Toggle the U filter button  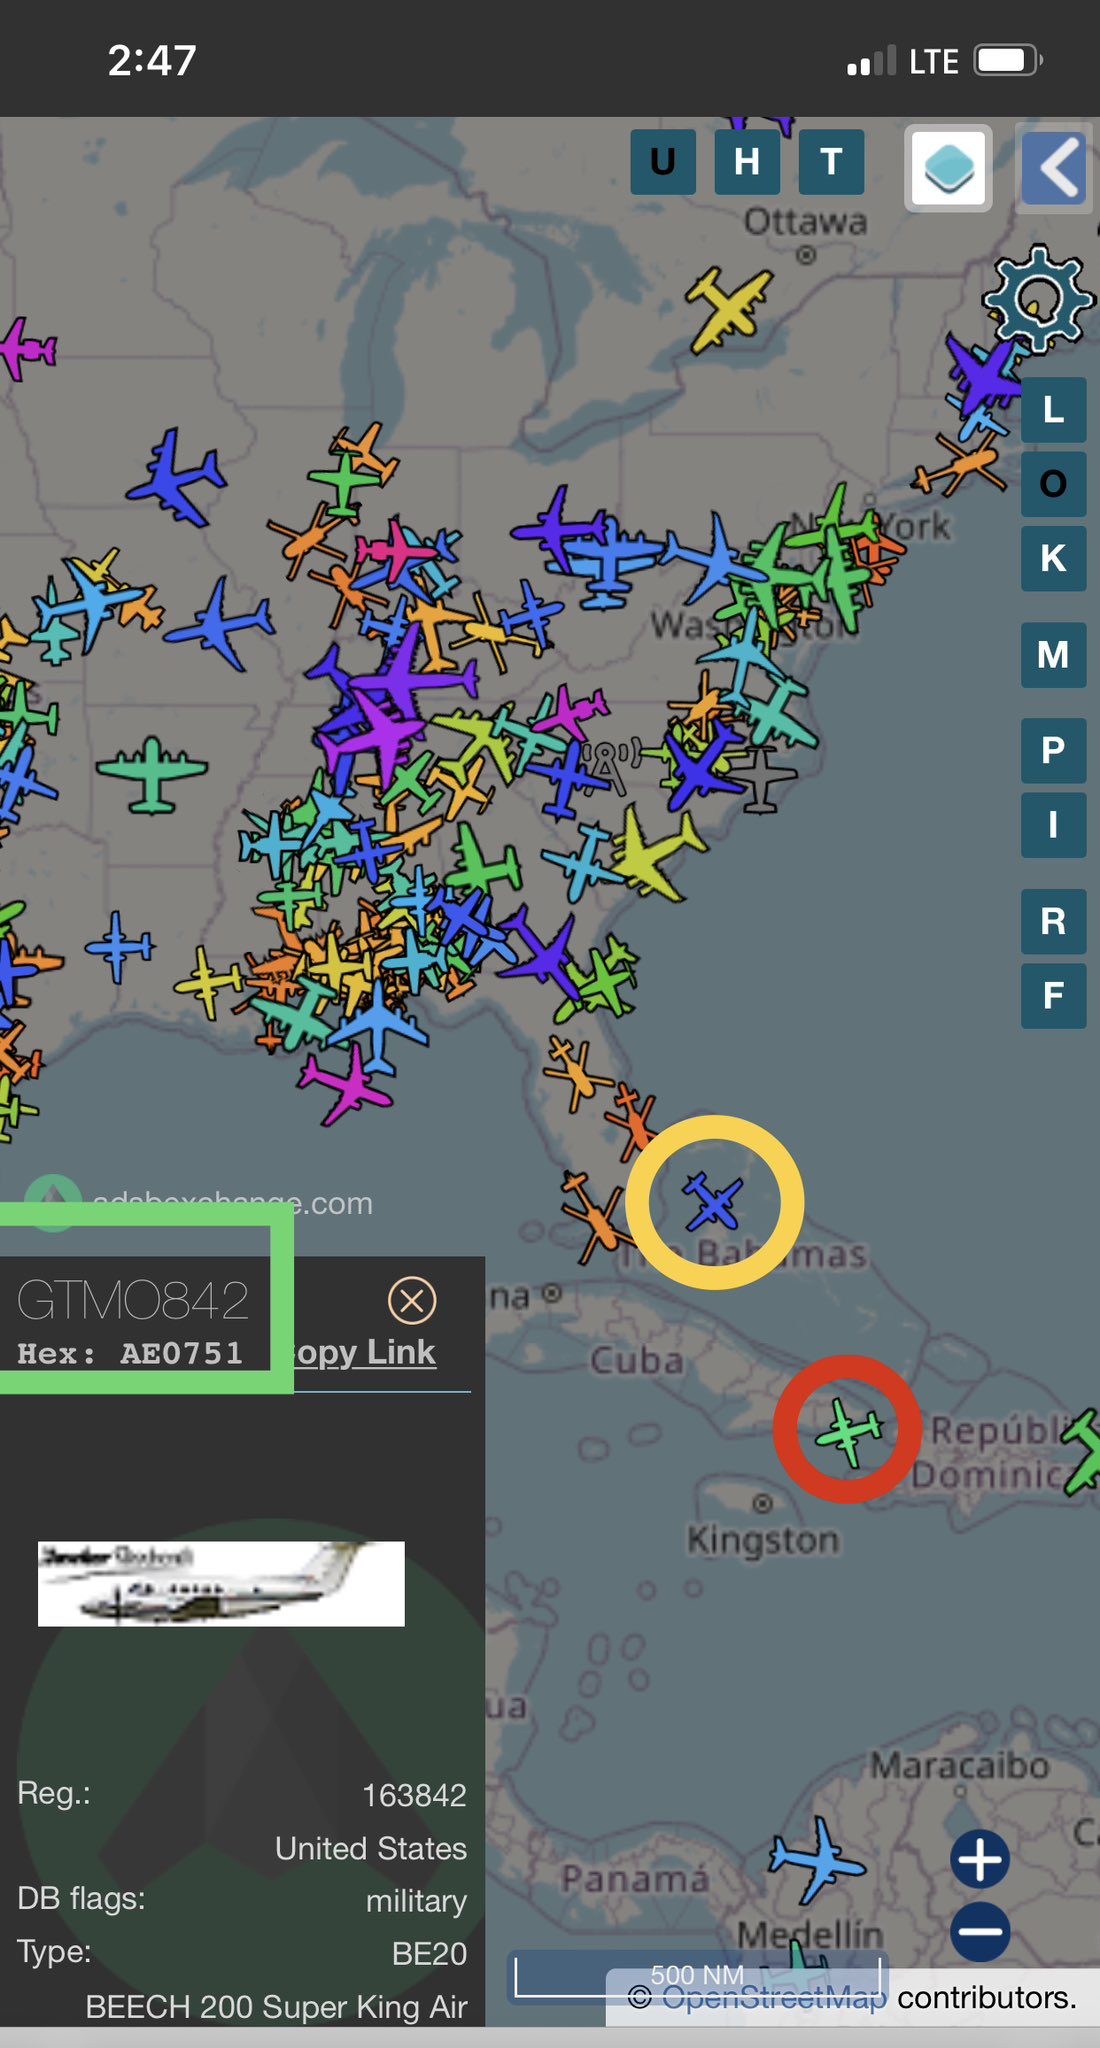(662, 162)
